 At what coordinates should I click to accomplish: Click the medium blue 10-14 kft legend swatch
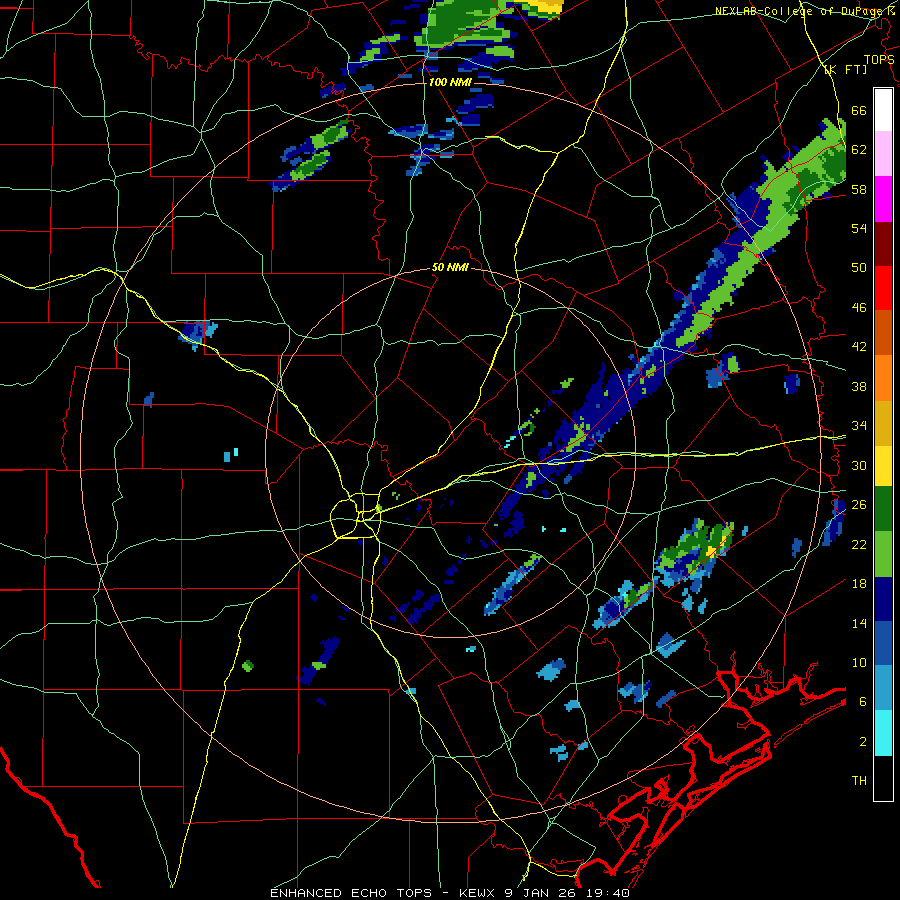click(x=883, y=643)
